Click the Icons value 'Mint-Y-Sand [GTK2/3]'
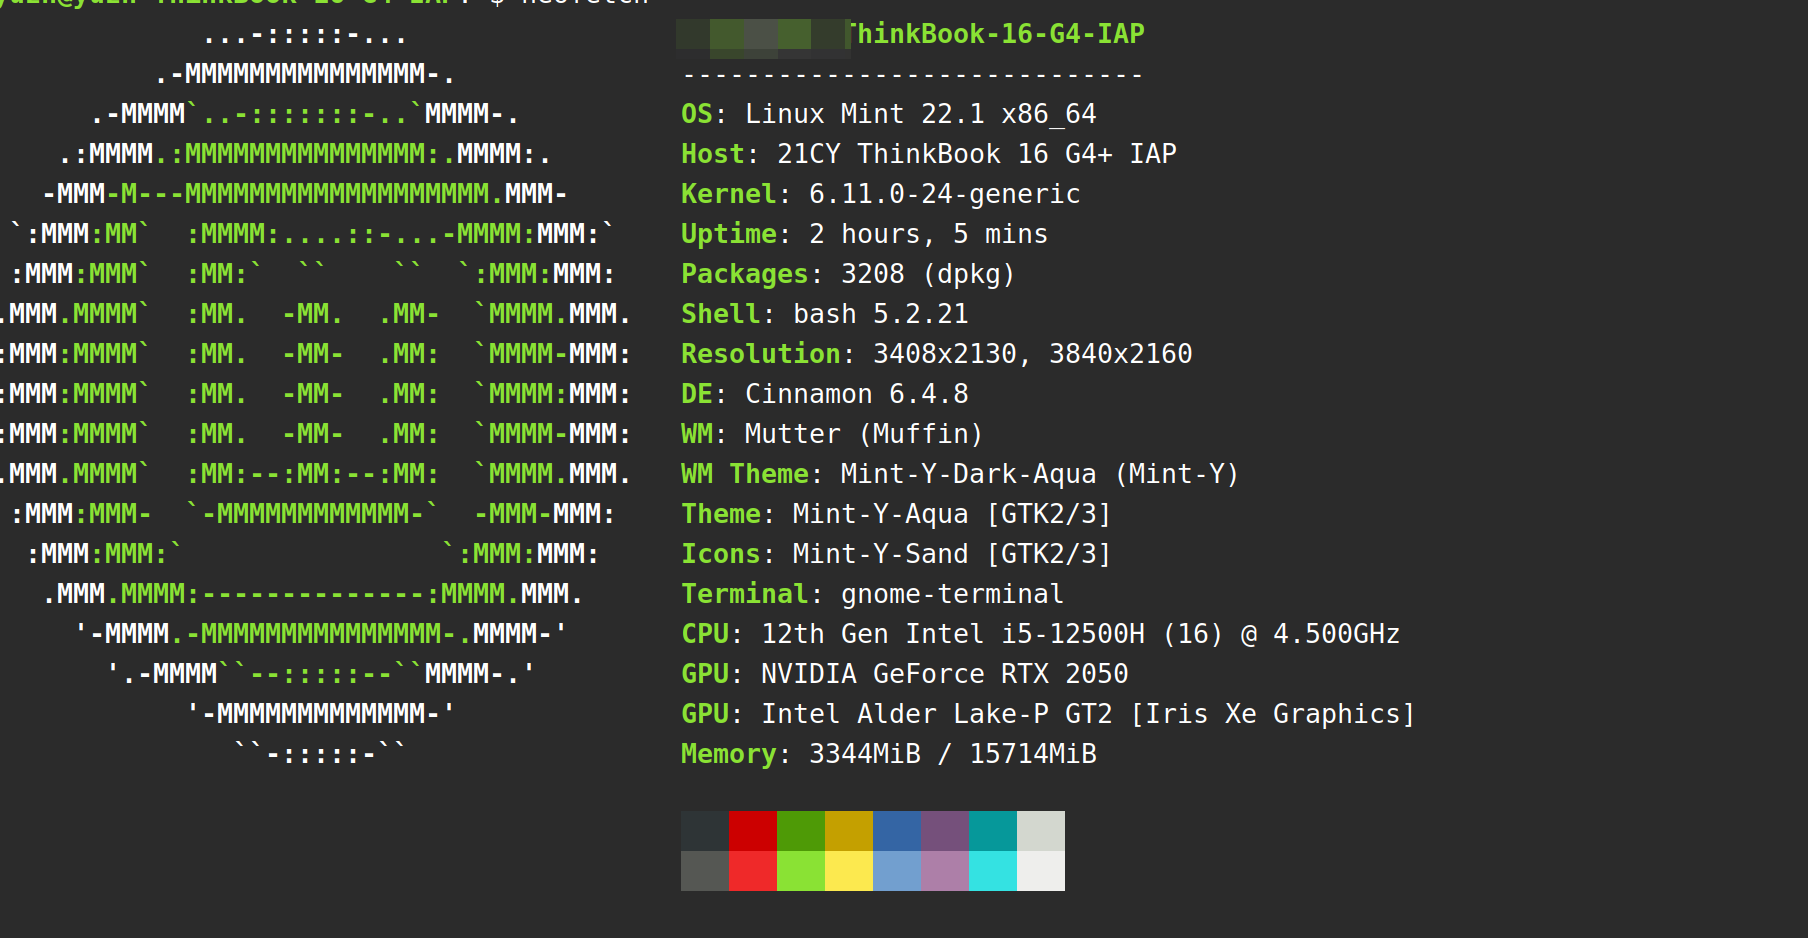 tap(952, 554)
